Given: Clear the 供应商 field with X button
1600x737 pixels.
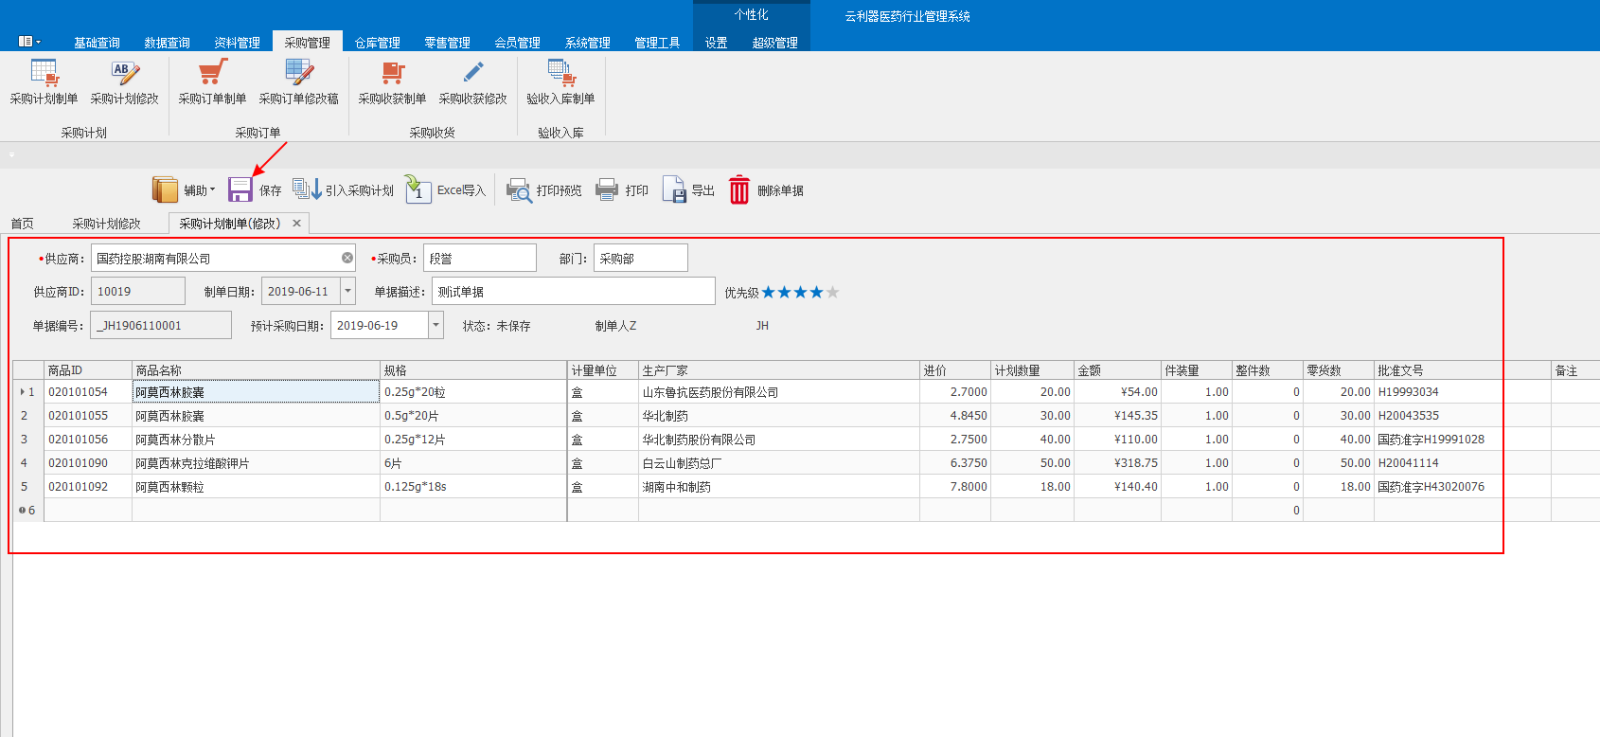Looking at the screenshot, I should 347,258.
